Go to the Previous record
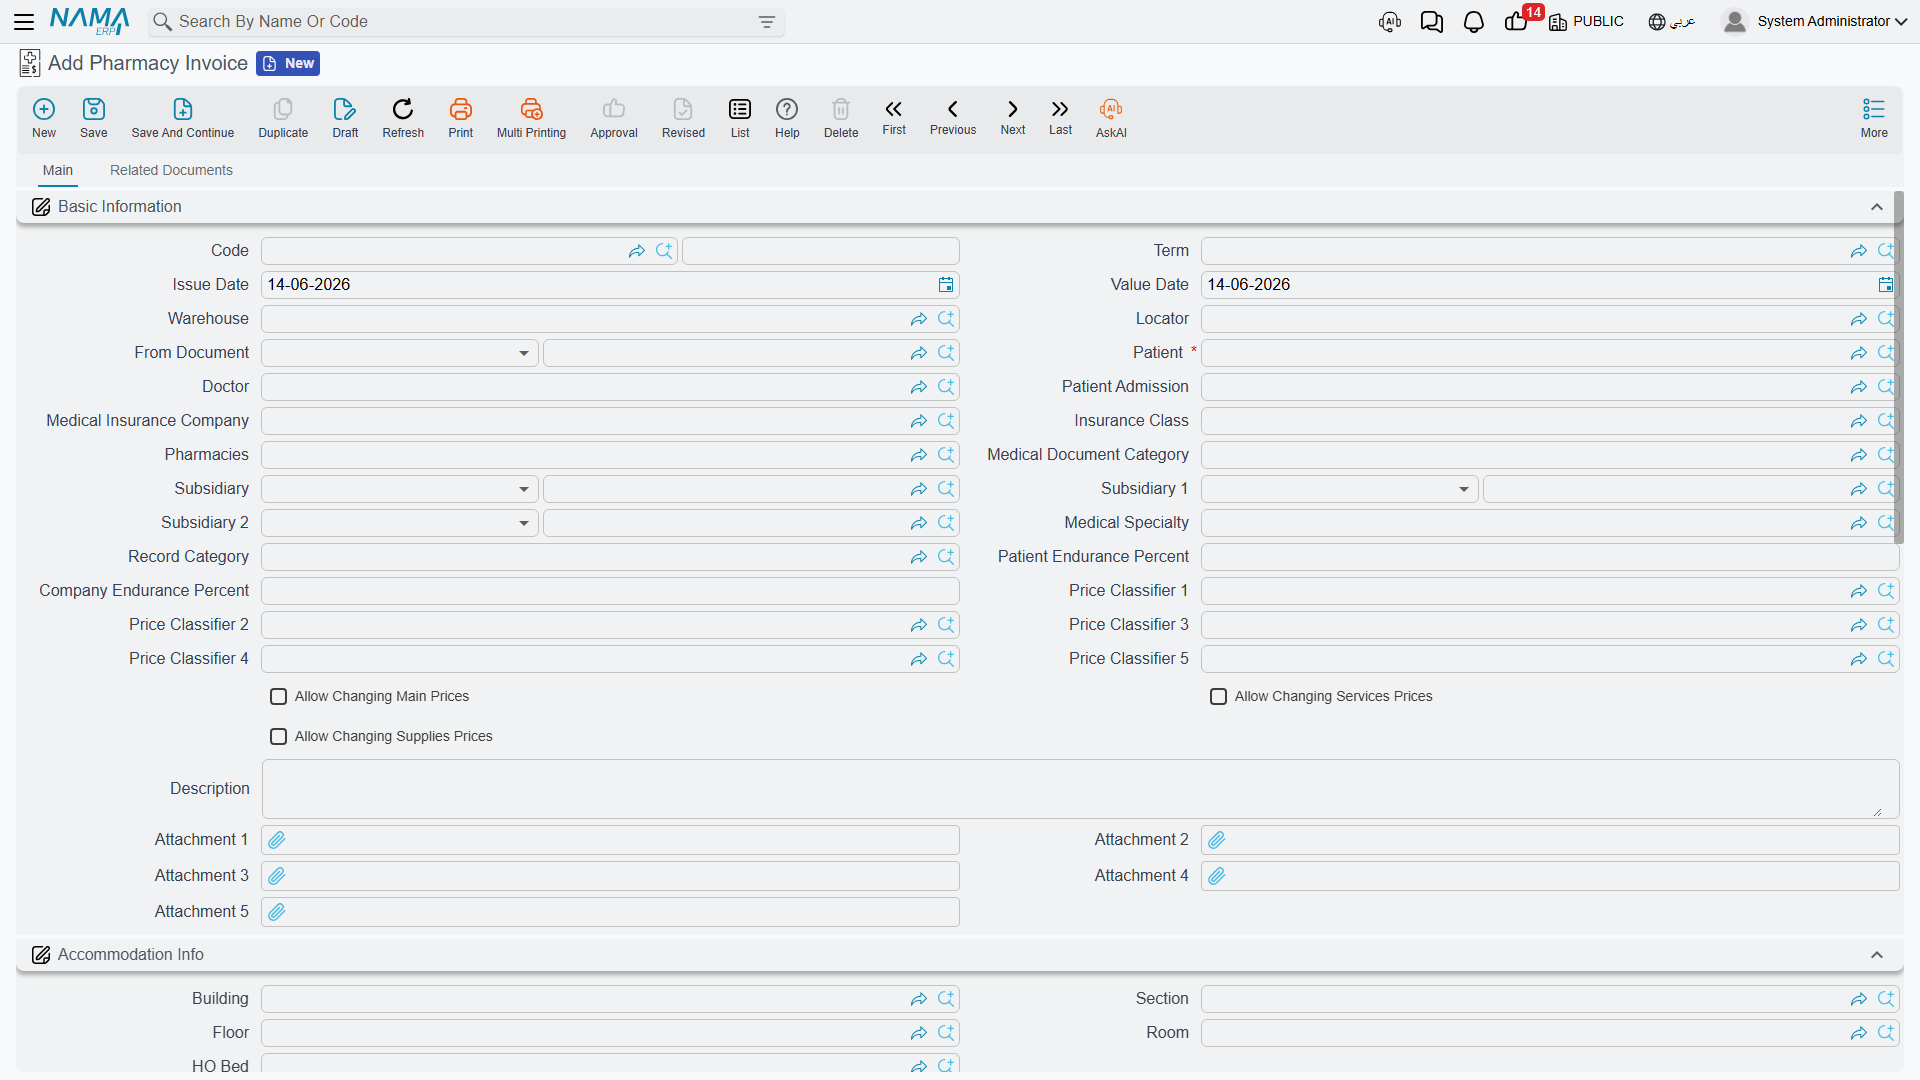Viewport: 1920px width, 1080px height. (953, 117)
